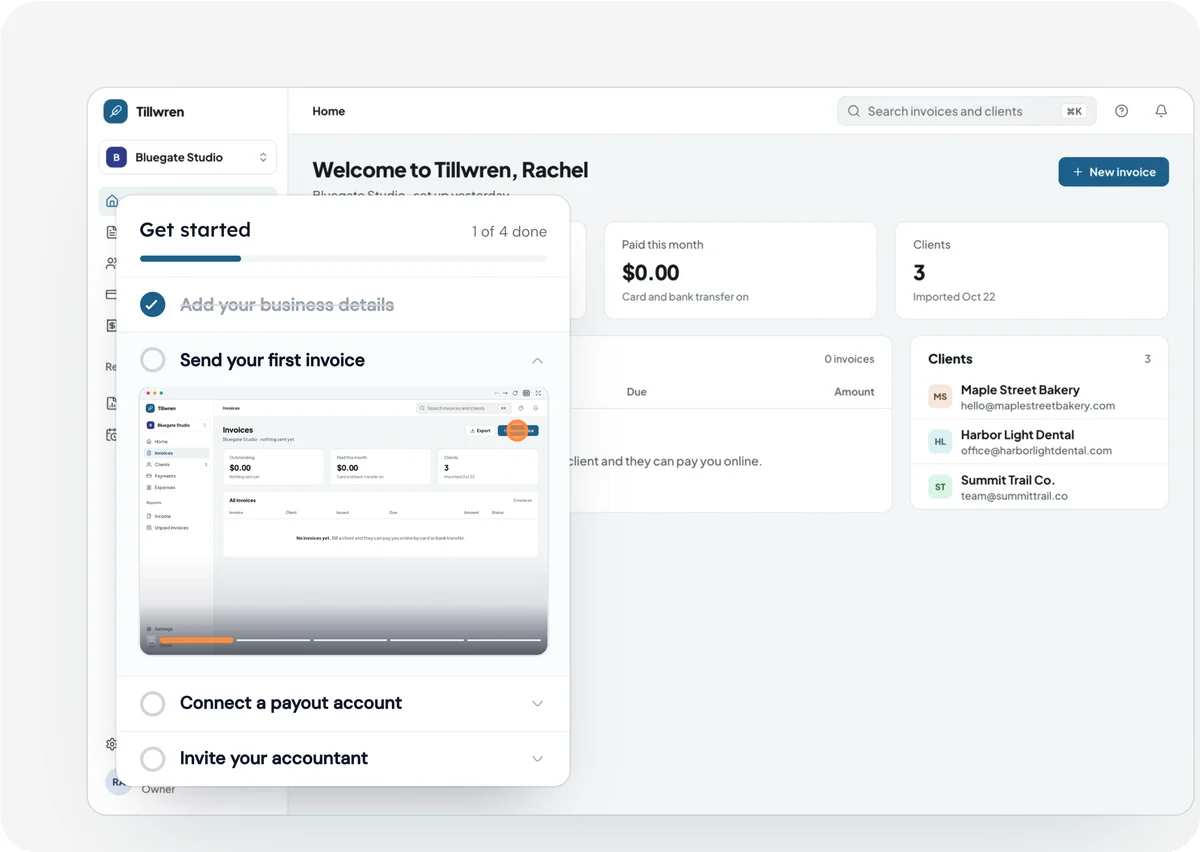1200x852 pixels.
Task: Collapse the Send your first invoice section
Action: [537, 360]
